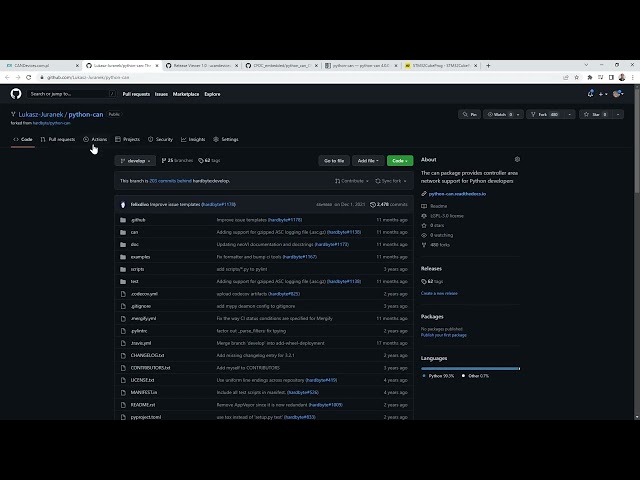Open the can folder

[x=134, y=232]
